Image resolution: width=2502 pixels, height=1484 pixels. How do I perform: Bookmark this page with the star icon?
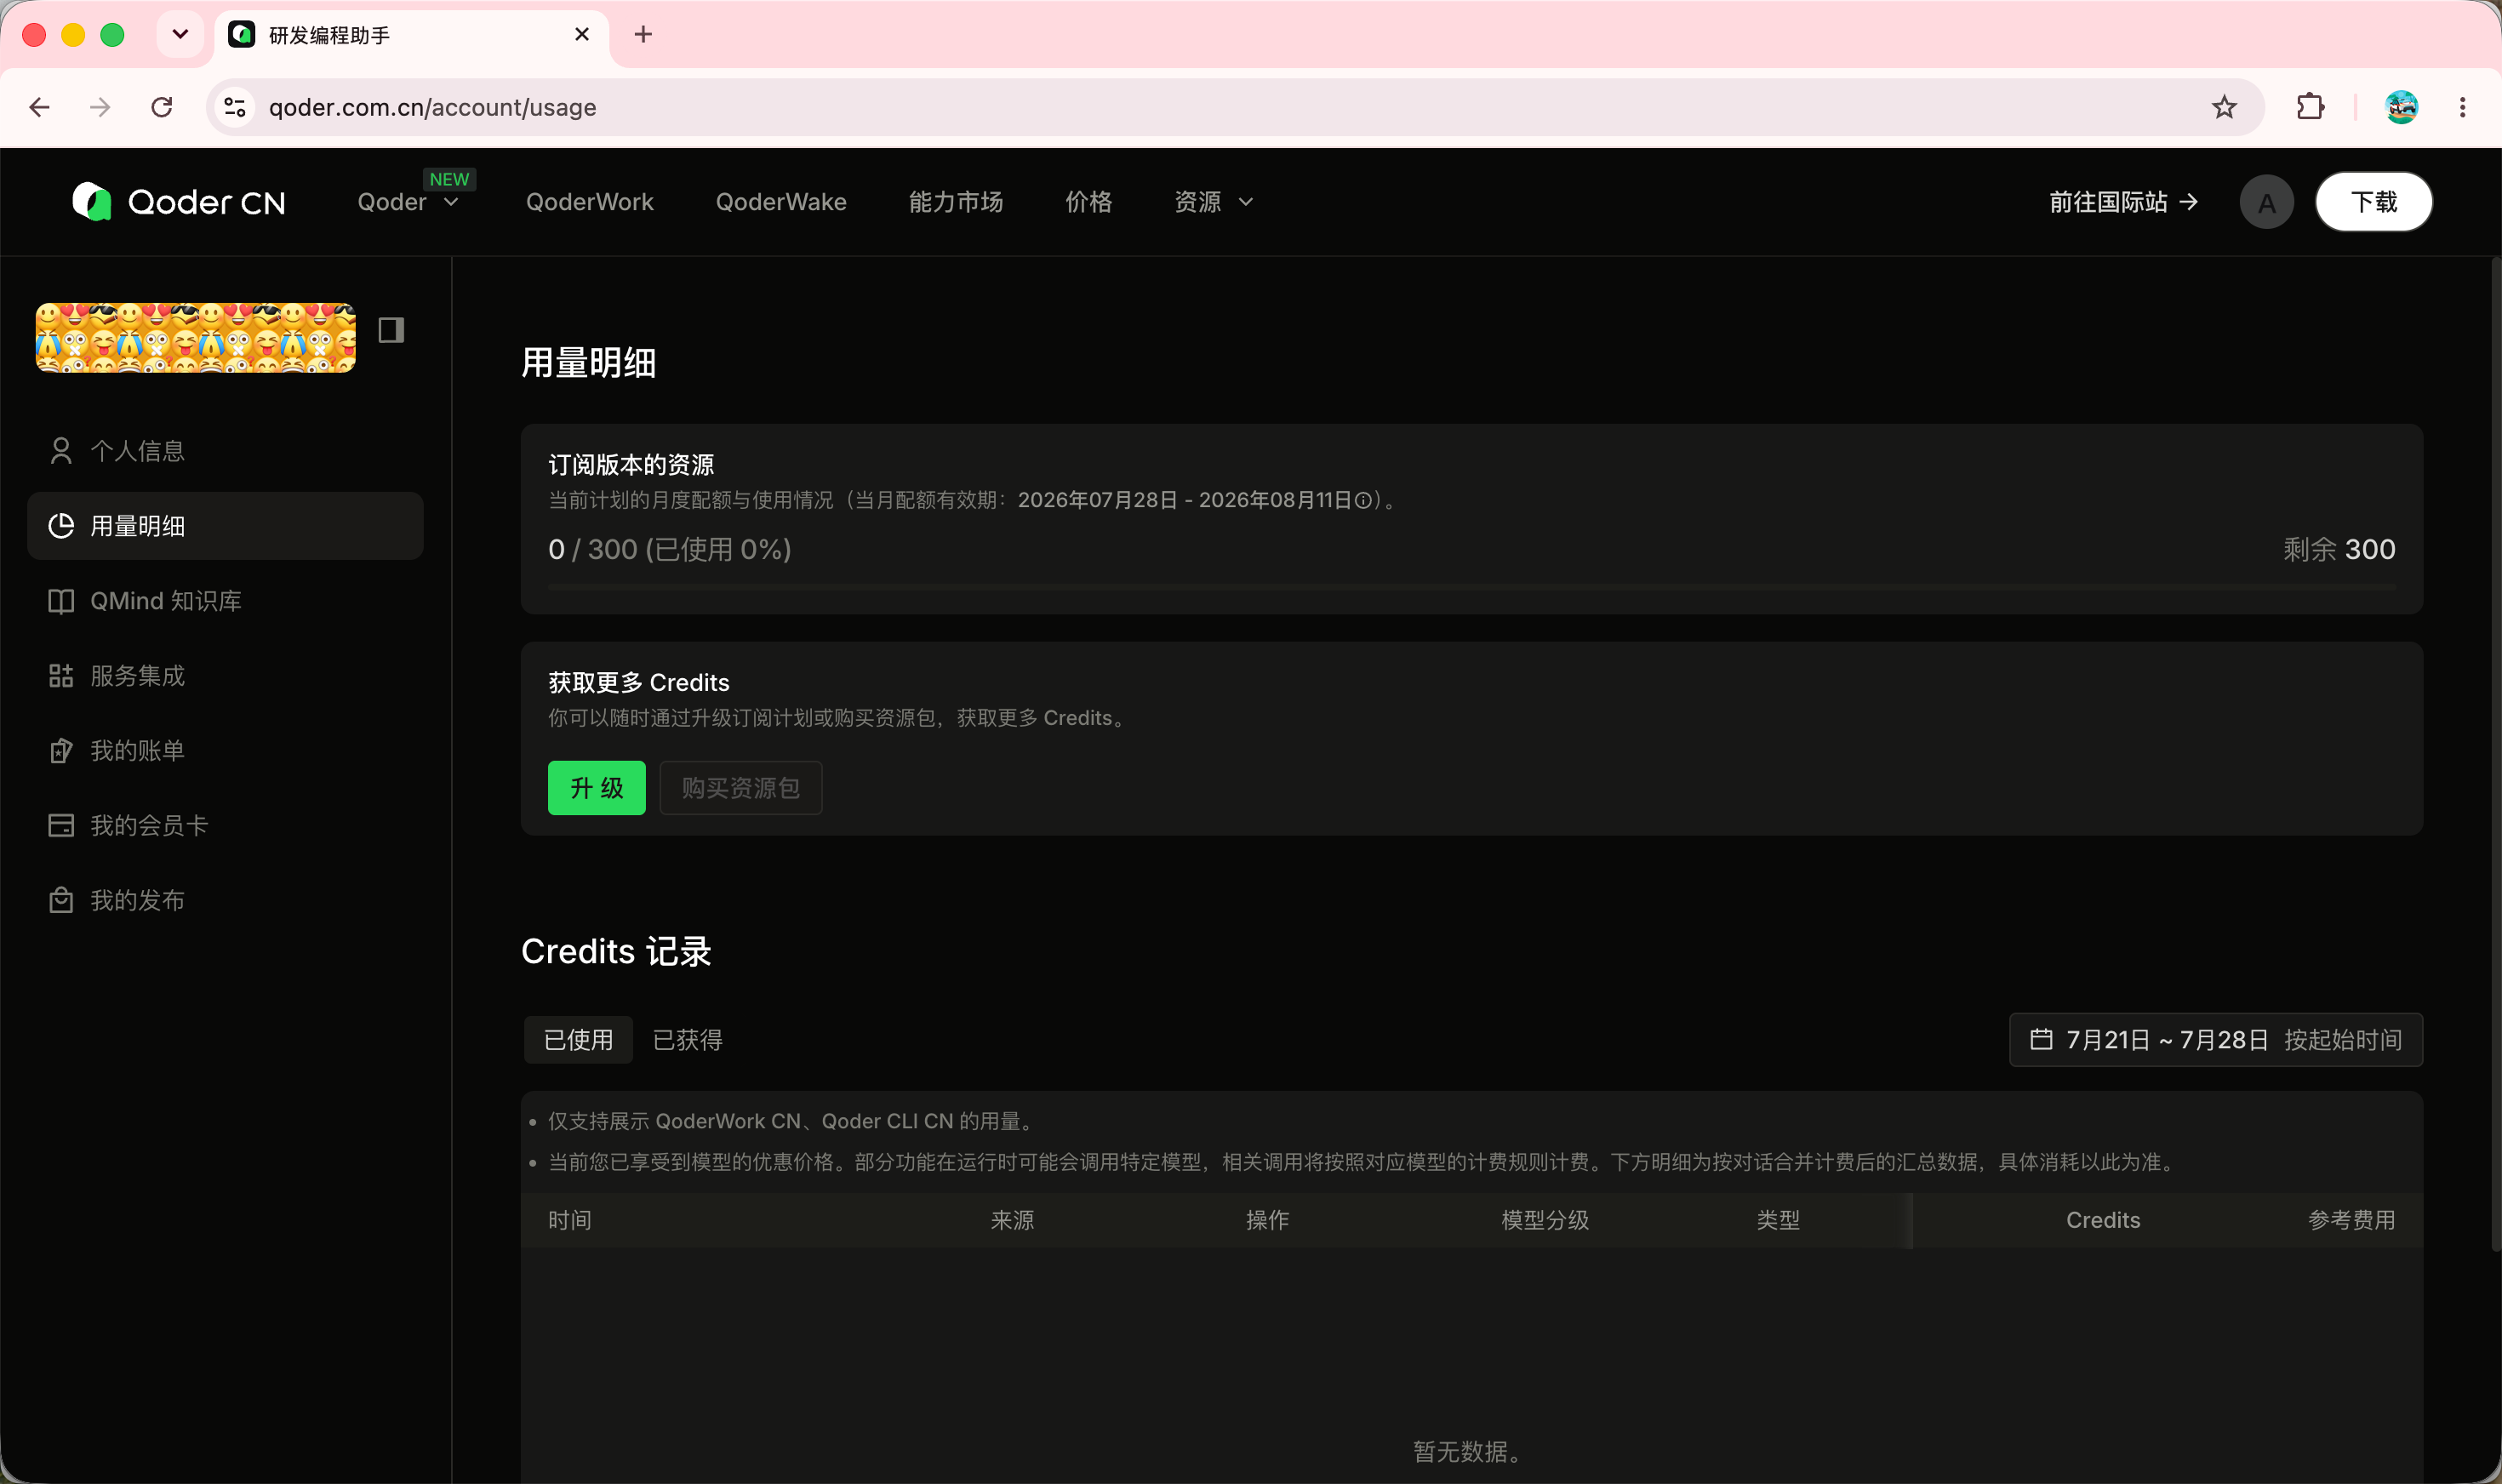[x=2224, y=107]
